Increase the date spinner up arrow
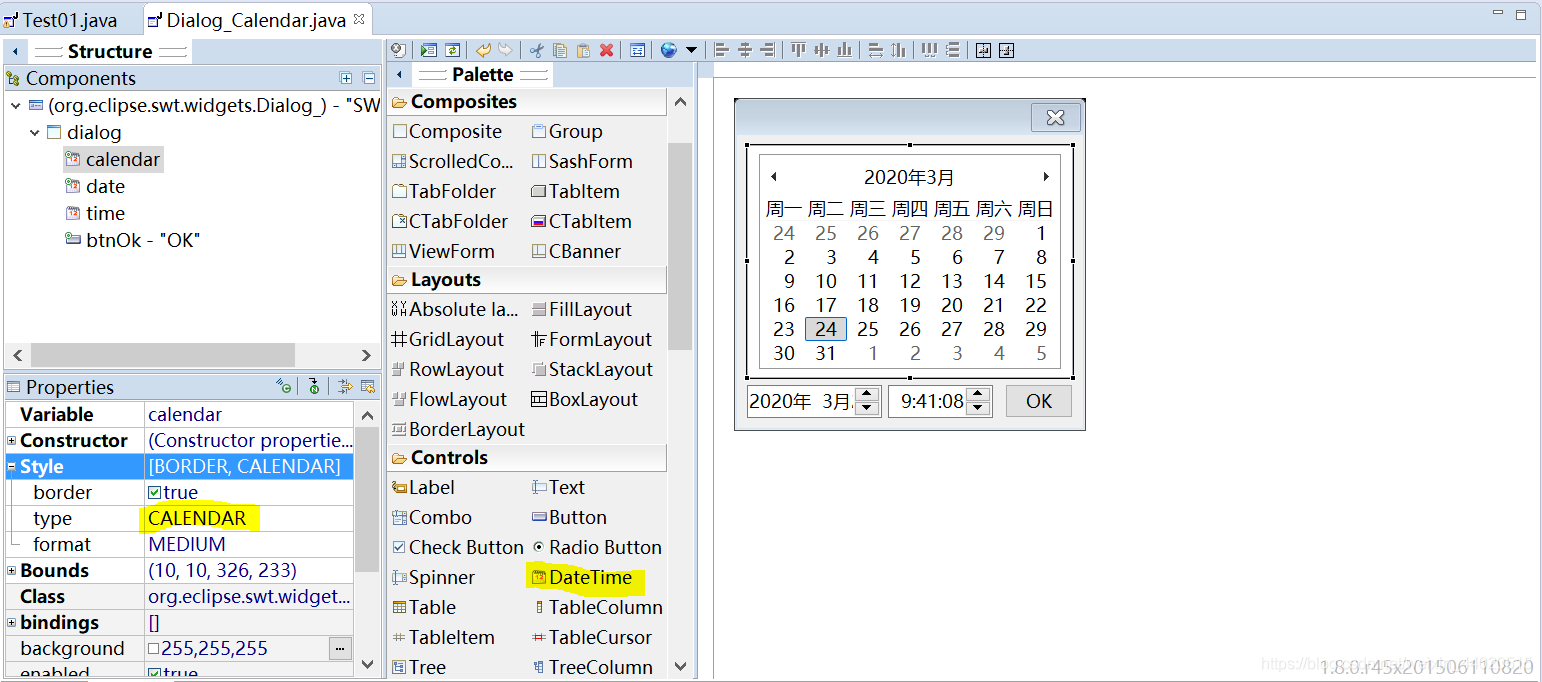This screenshot has height=682, width=1542. pyautogui.click(x=868, y=394)
